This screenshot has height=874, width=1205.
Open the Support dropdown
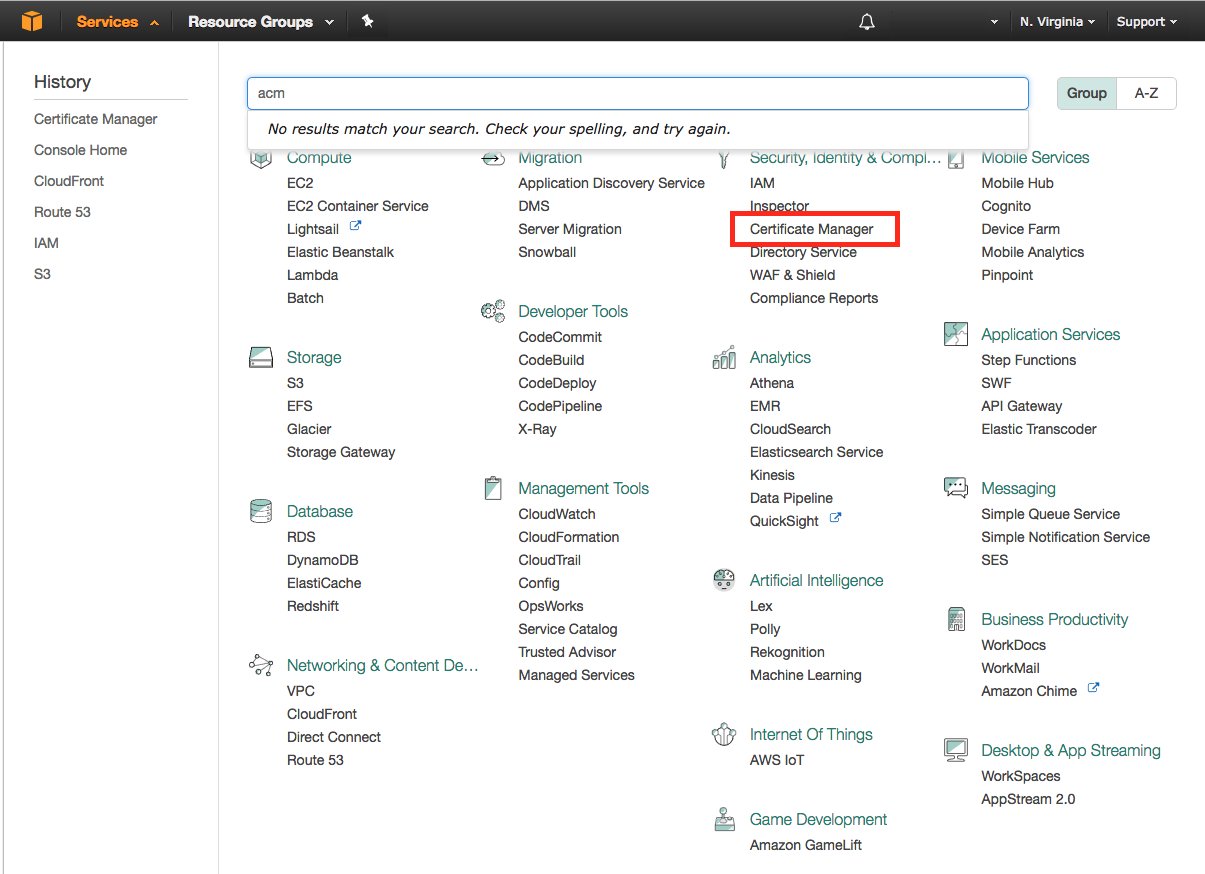point(1147,21)
